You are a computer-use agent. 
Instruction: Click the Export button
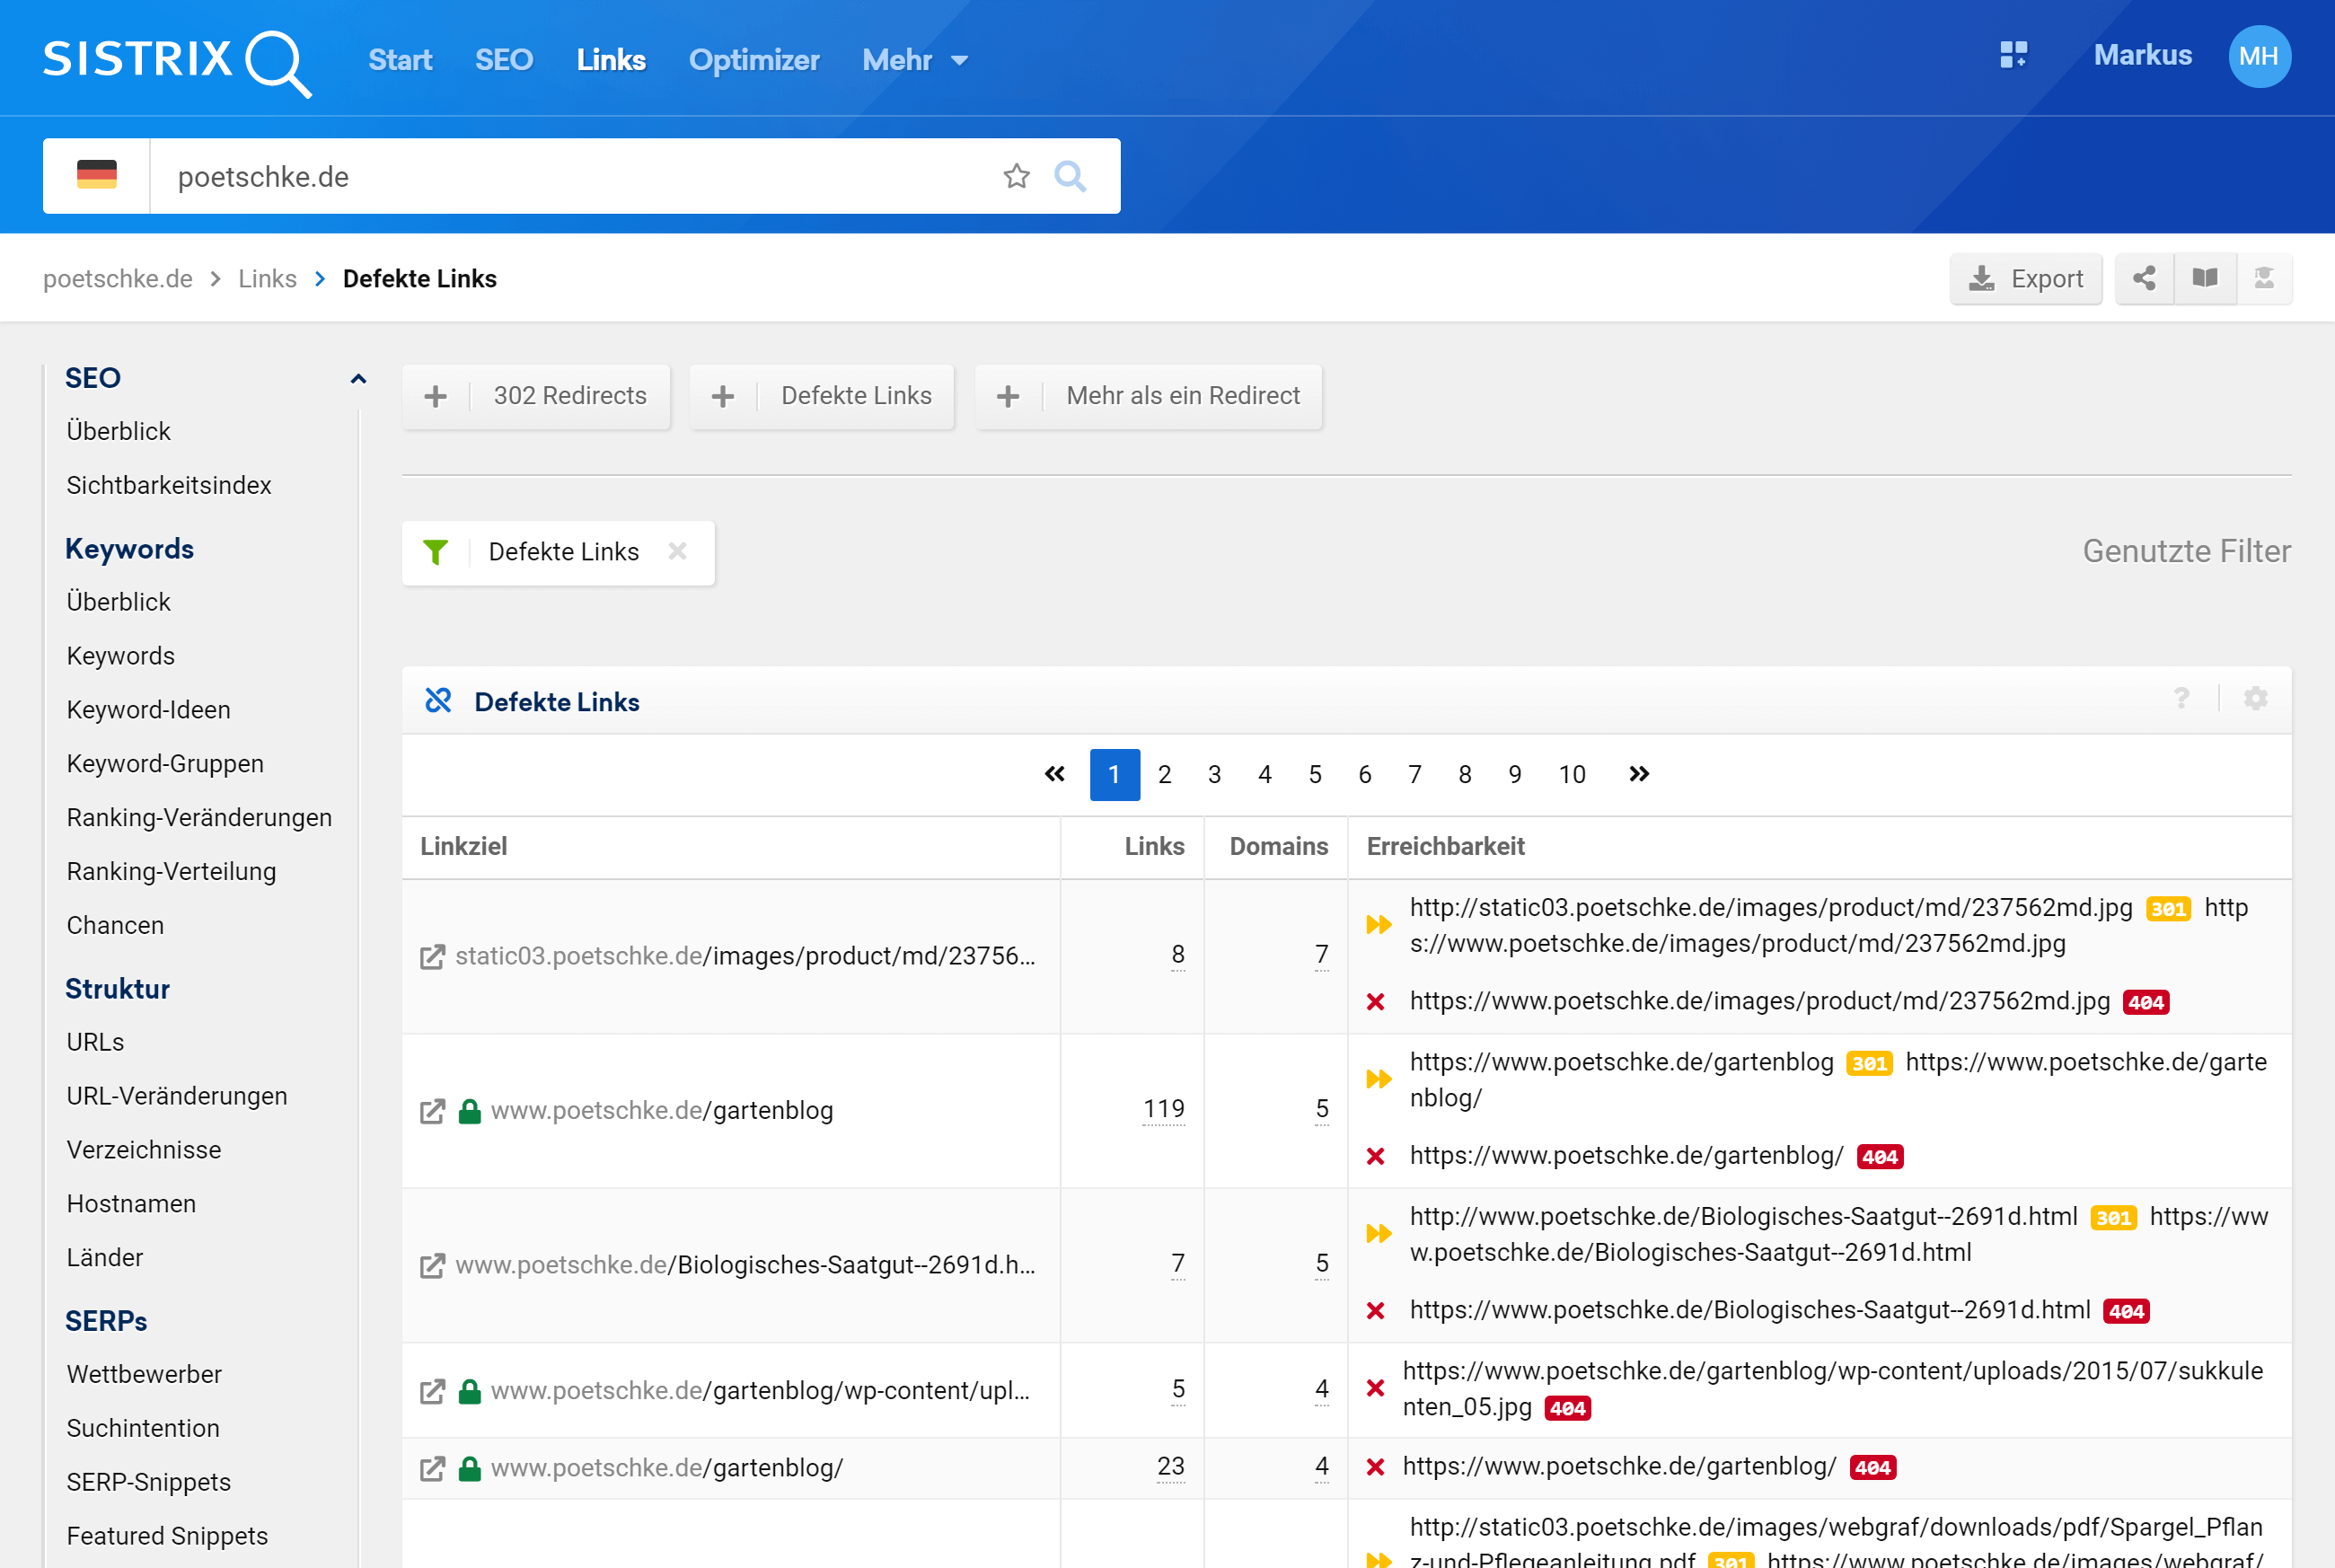2025,278
